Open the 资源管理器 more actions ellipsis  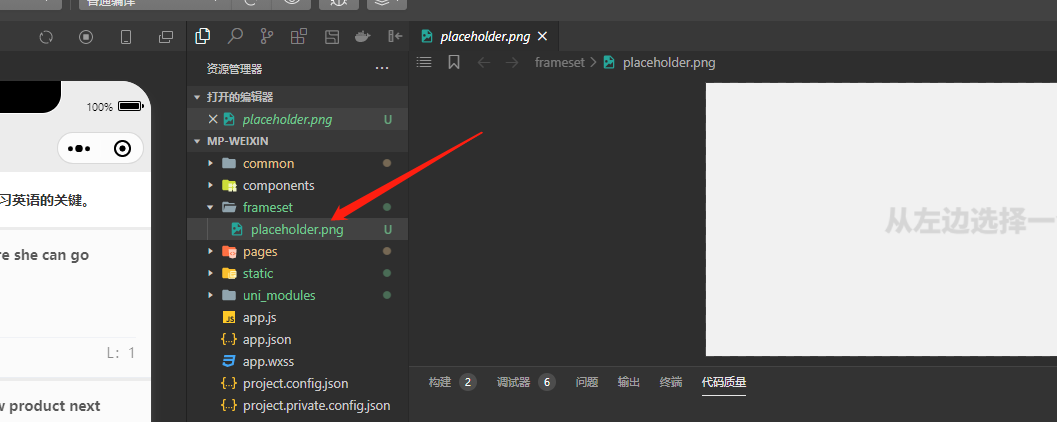[x=382, y=69]
